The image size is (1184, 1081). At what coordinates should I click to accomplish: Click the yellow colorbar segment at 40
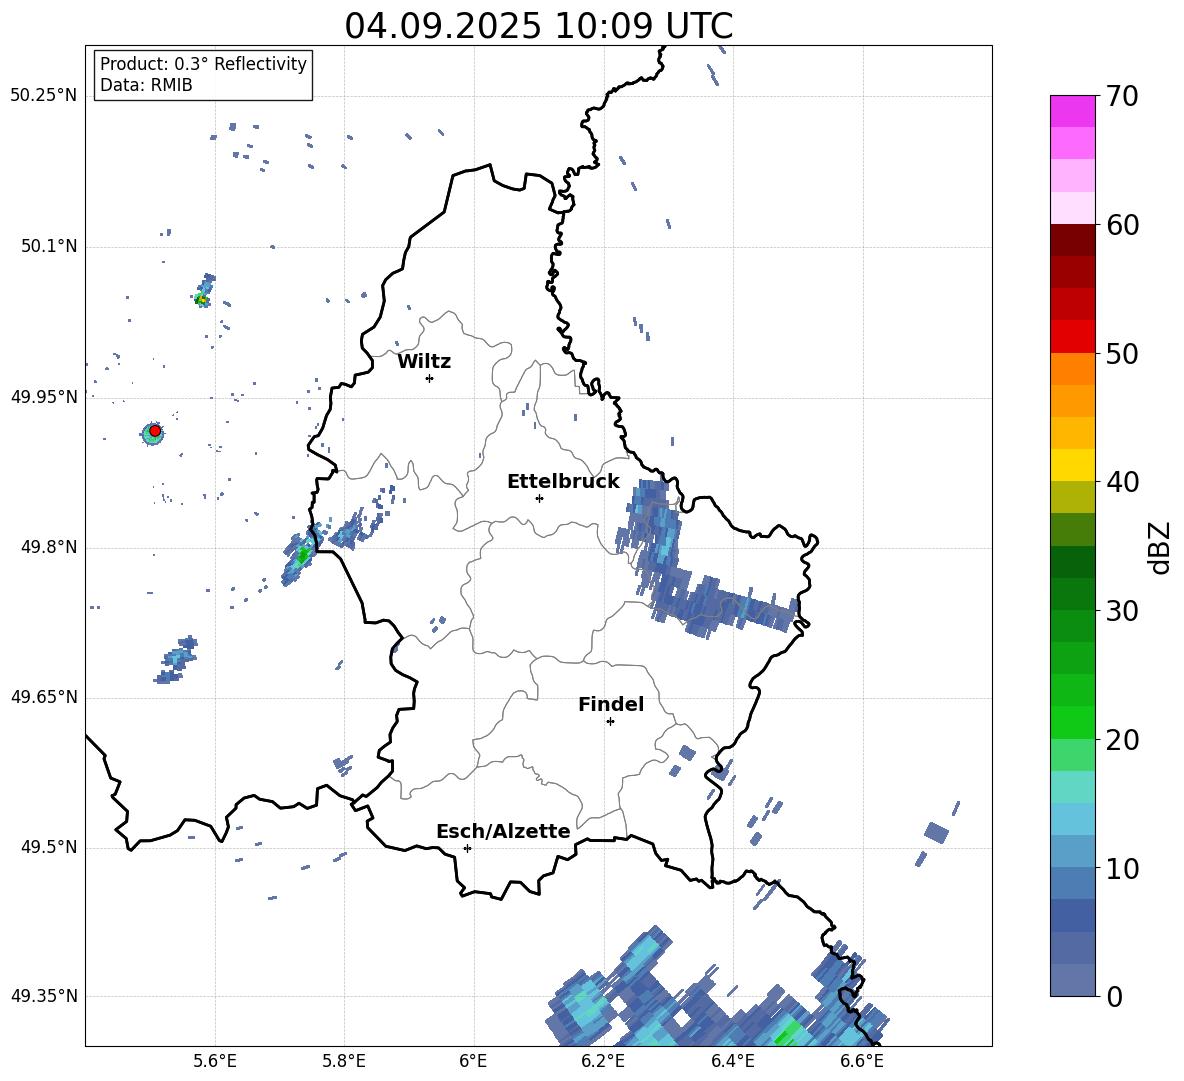point(1072,465)
